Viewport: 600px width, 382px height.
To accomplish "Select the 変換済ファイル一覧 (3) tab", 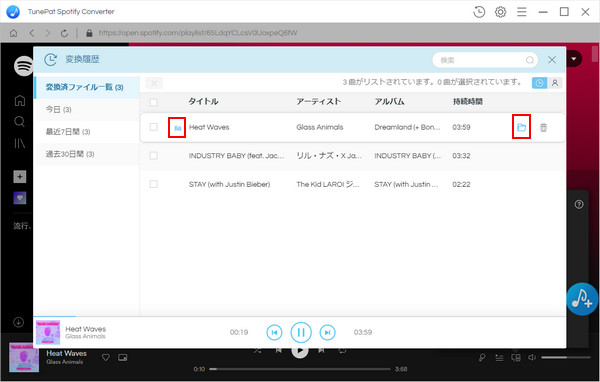I will [86, 87].
